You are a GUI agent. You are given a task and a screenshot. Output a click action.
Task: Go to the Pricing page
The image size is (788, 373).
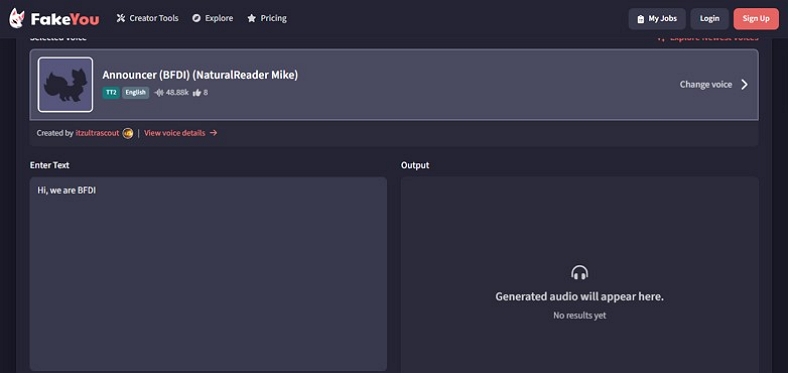click(266, 18)
